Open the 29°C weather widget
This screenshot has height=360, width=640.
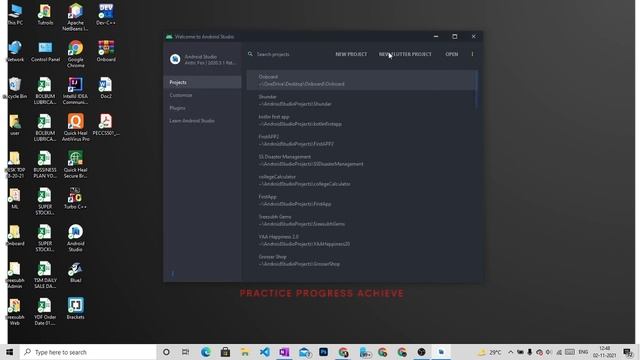(489, 352)
